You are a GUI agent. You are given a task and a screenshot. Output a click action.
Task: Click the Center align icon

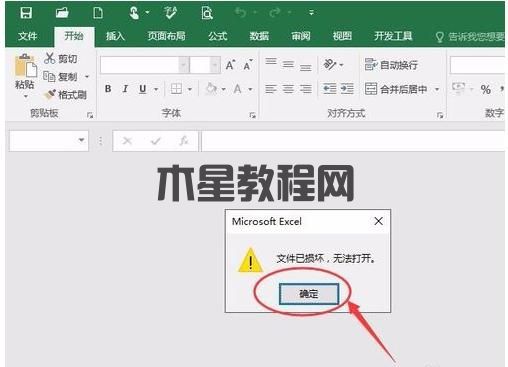tap(288, 89)
